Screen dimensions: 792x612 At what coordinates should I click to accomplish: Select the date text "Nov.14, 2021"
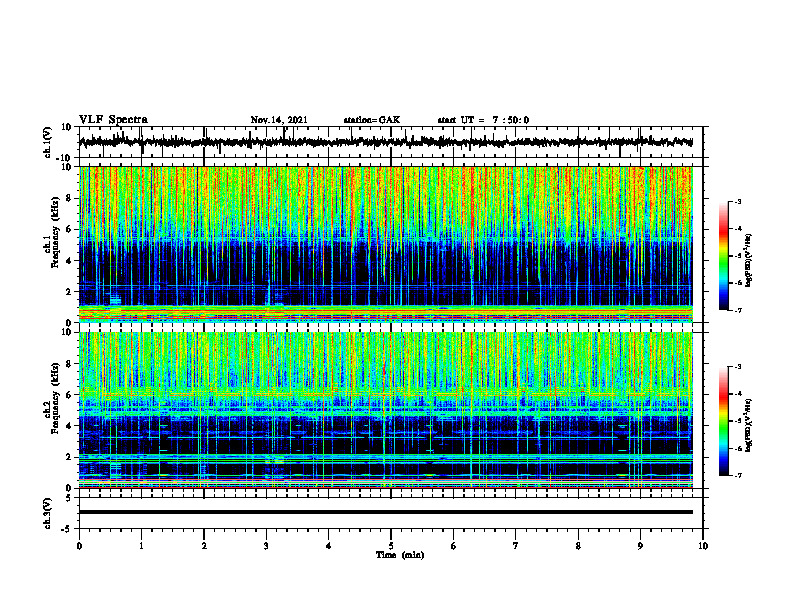(279, 120)
